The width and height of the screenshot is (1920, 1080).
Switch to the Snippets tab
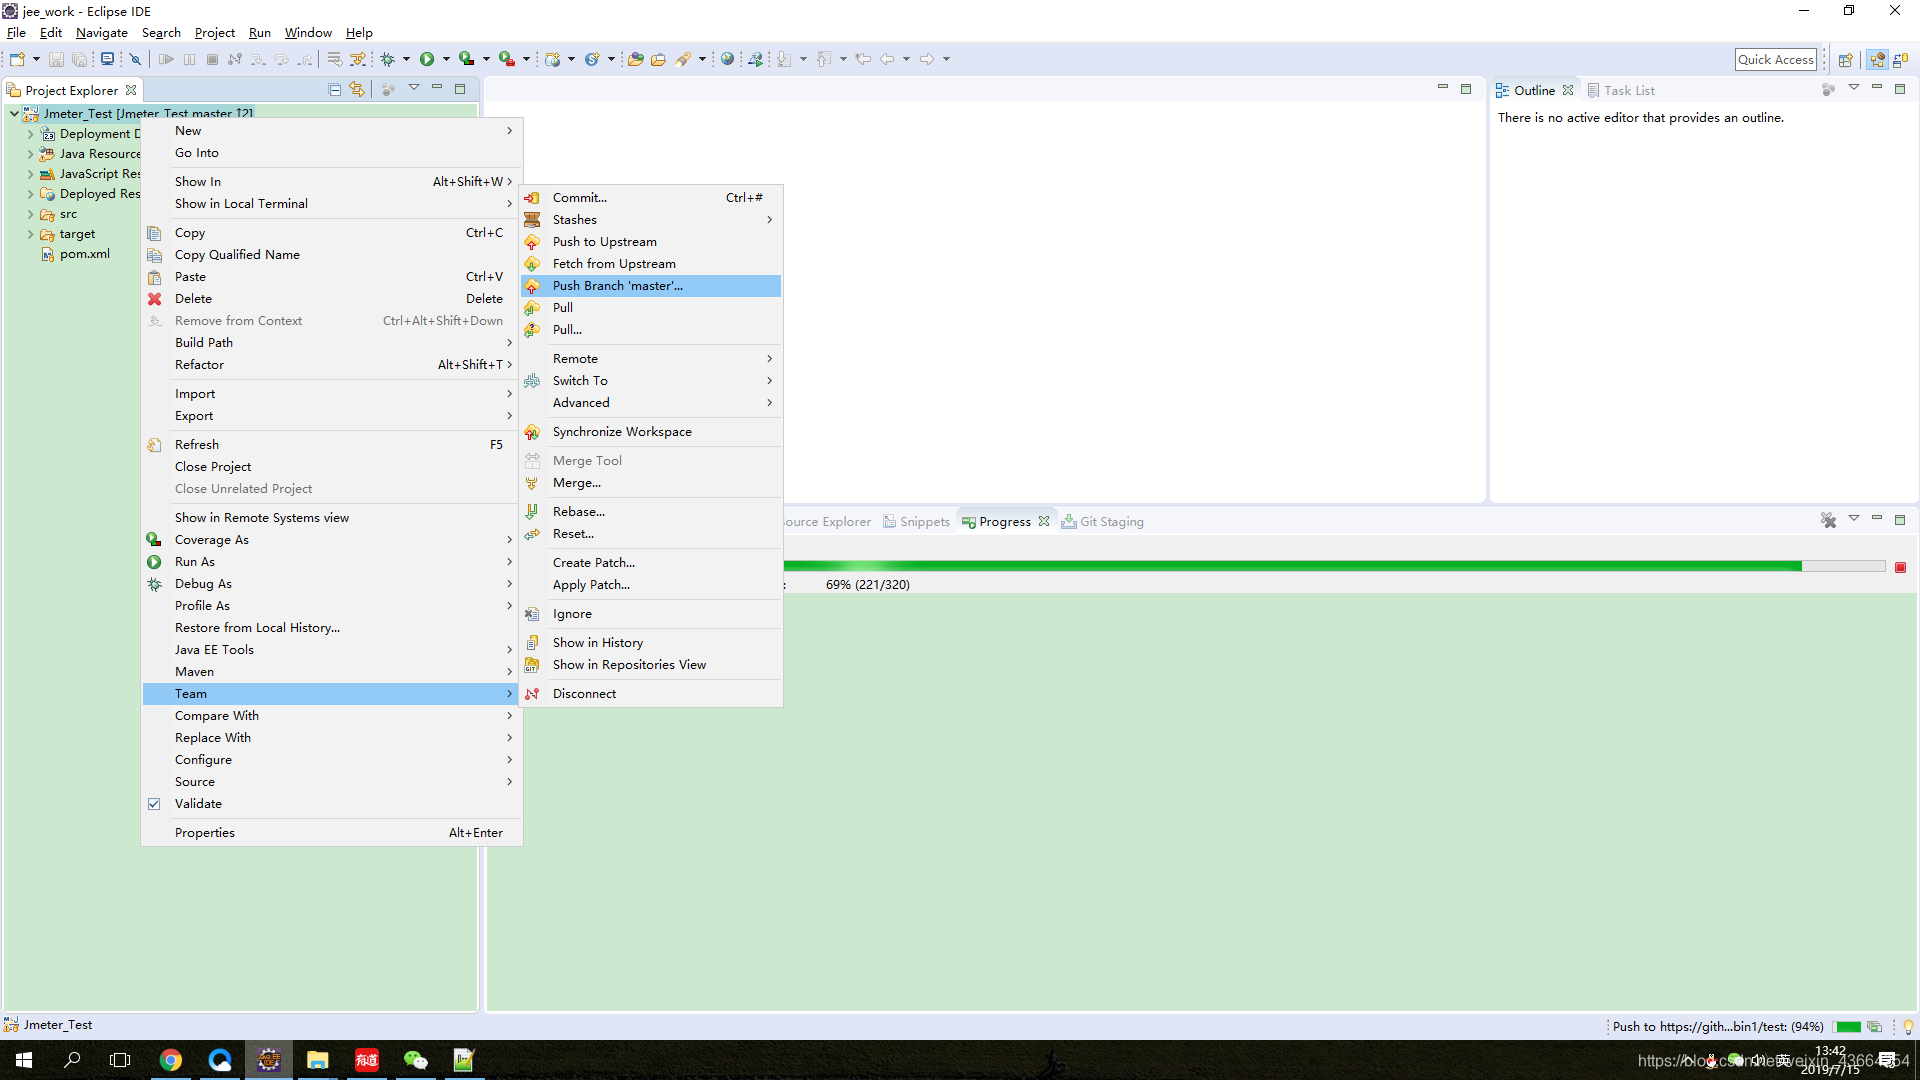click(x=916, y=521)
